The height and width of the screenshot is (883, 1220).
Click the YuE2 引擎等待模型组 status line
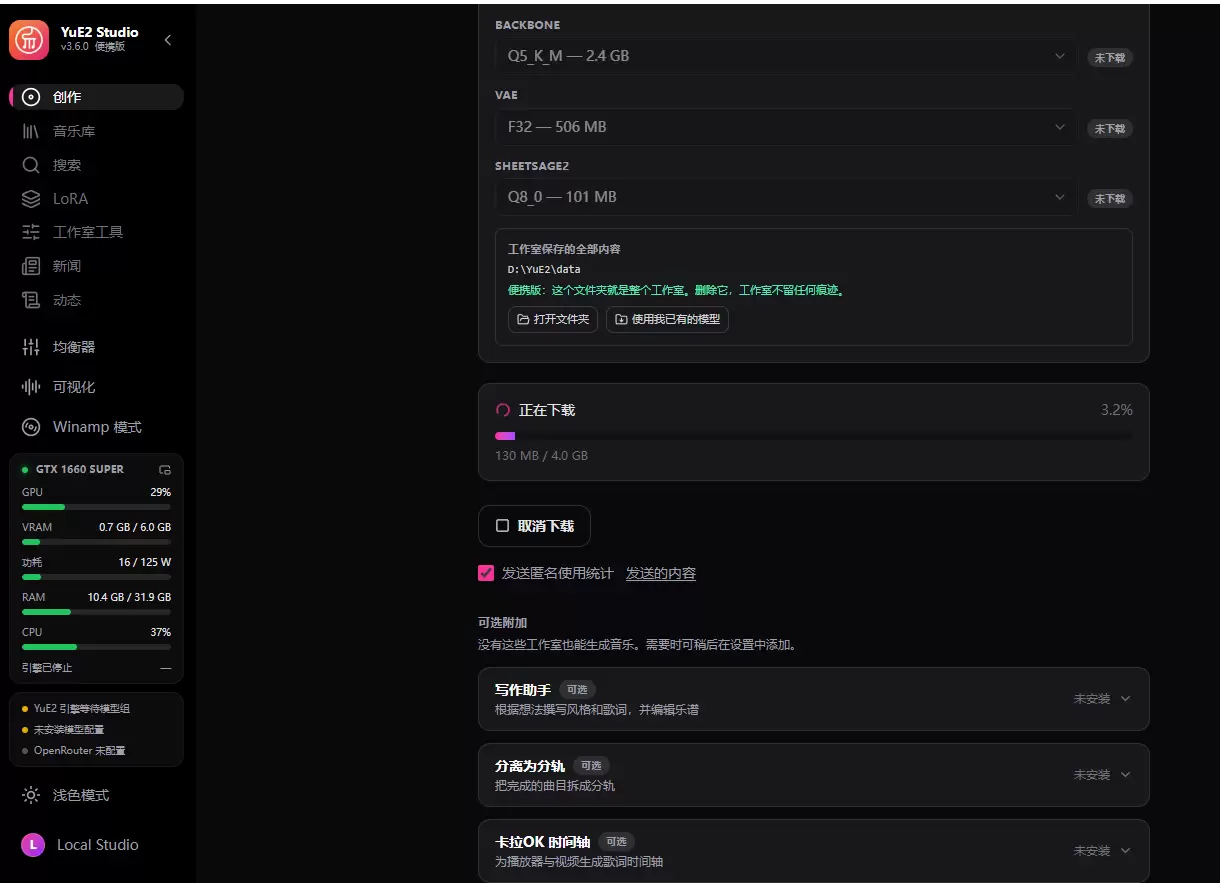point(82,708)
